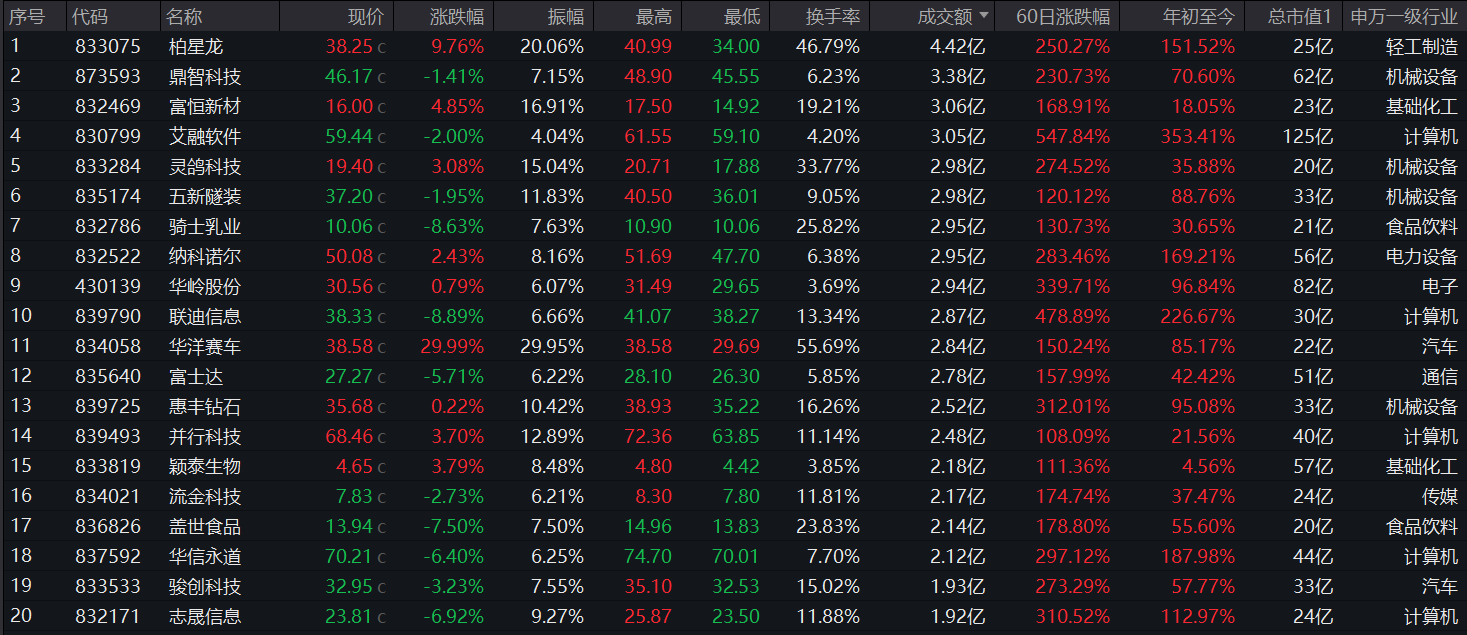Select stock code 873593
The height and width of the screenshot is (635, 1467).
(108, 76)
